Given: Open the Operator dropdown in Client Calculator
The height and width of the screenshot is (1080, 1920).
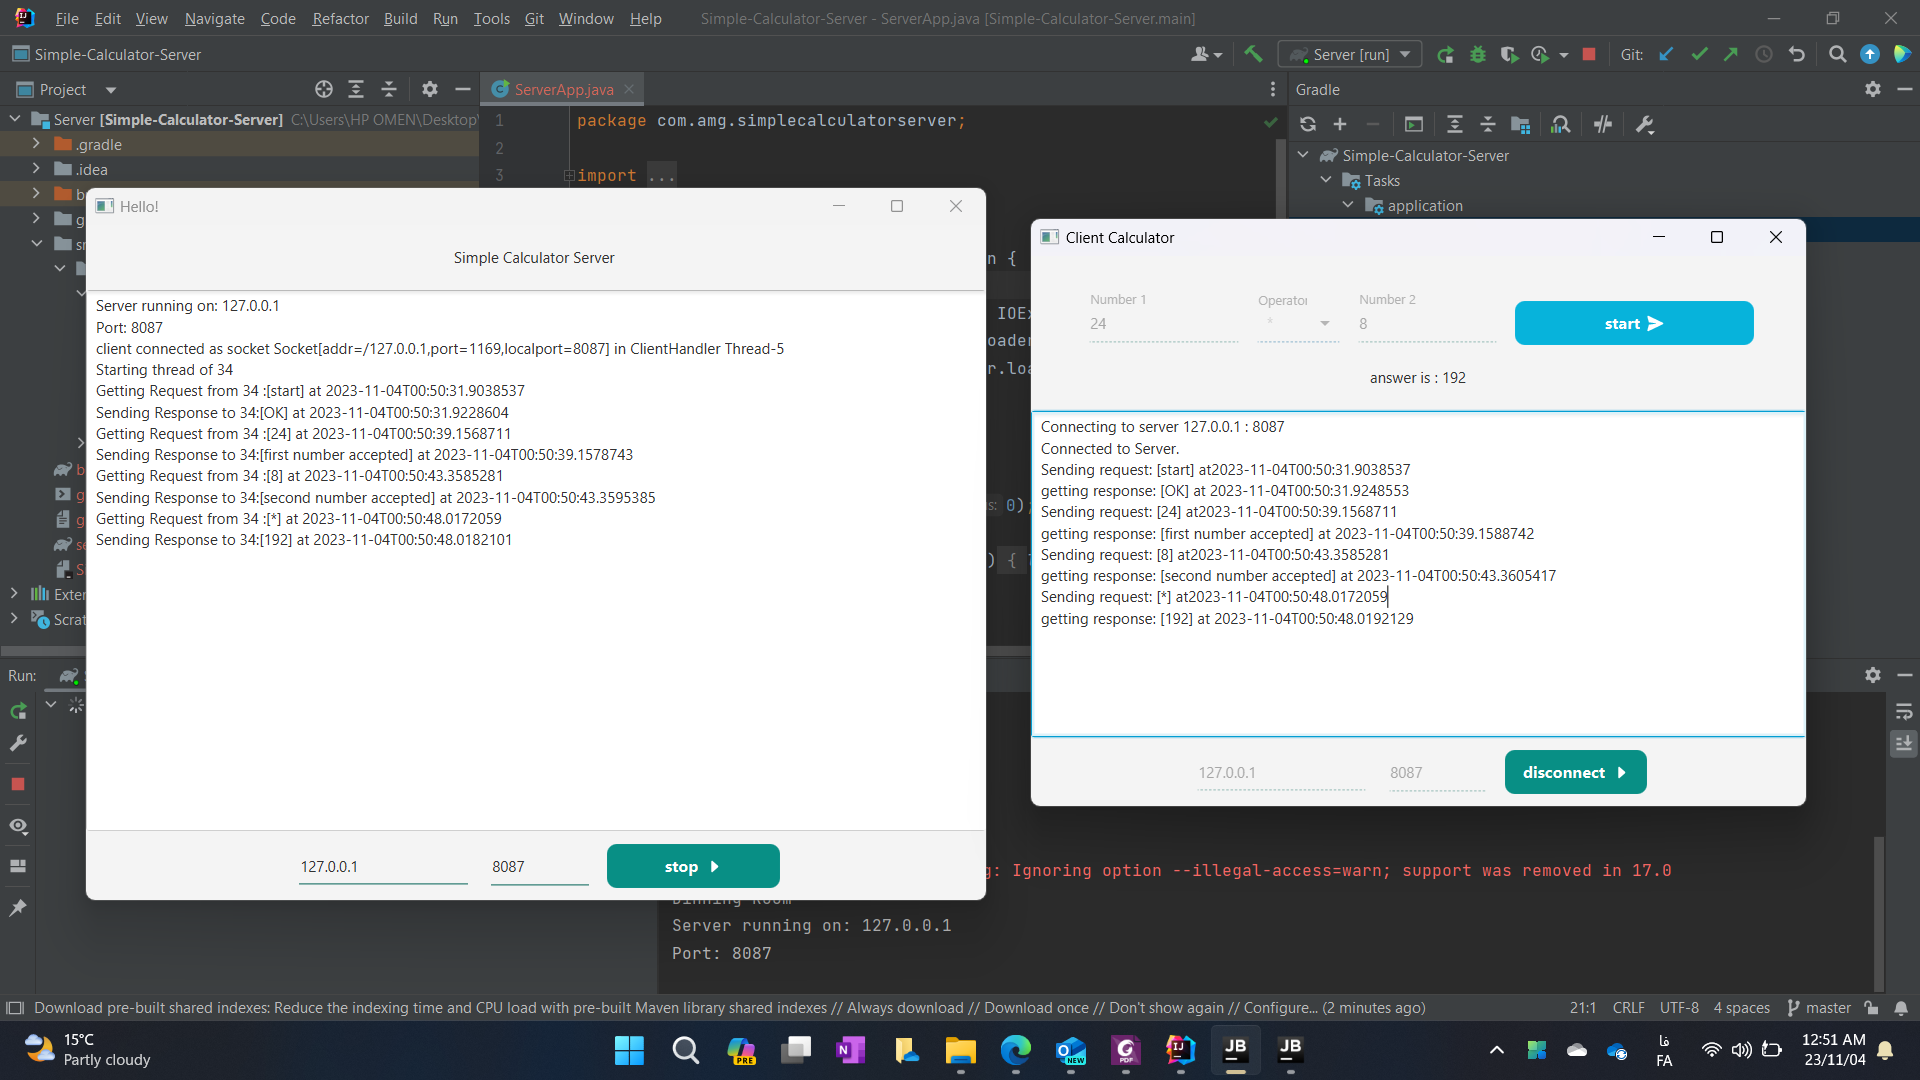Looking at the screenshot, I should (1298, 323).
